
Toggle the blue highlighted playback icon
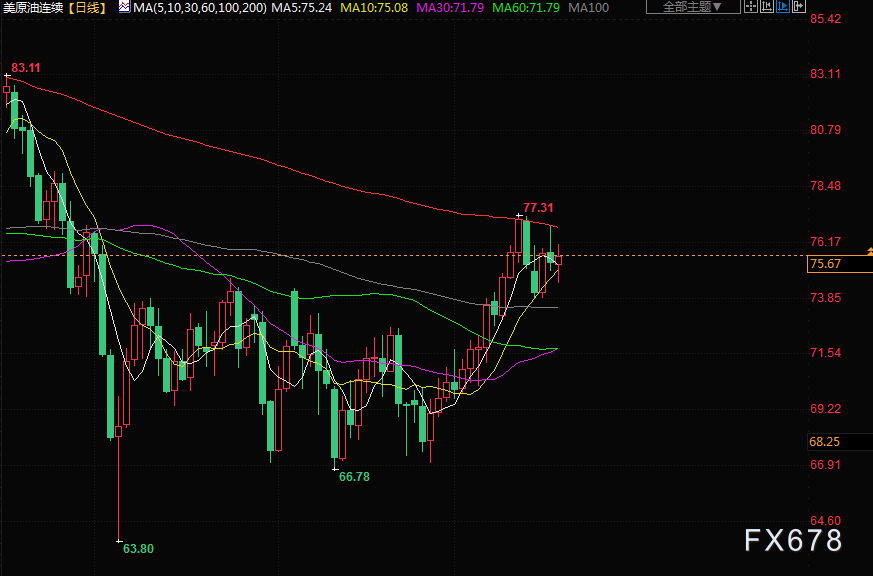click(x=783, y=6)
